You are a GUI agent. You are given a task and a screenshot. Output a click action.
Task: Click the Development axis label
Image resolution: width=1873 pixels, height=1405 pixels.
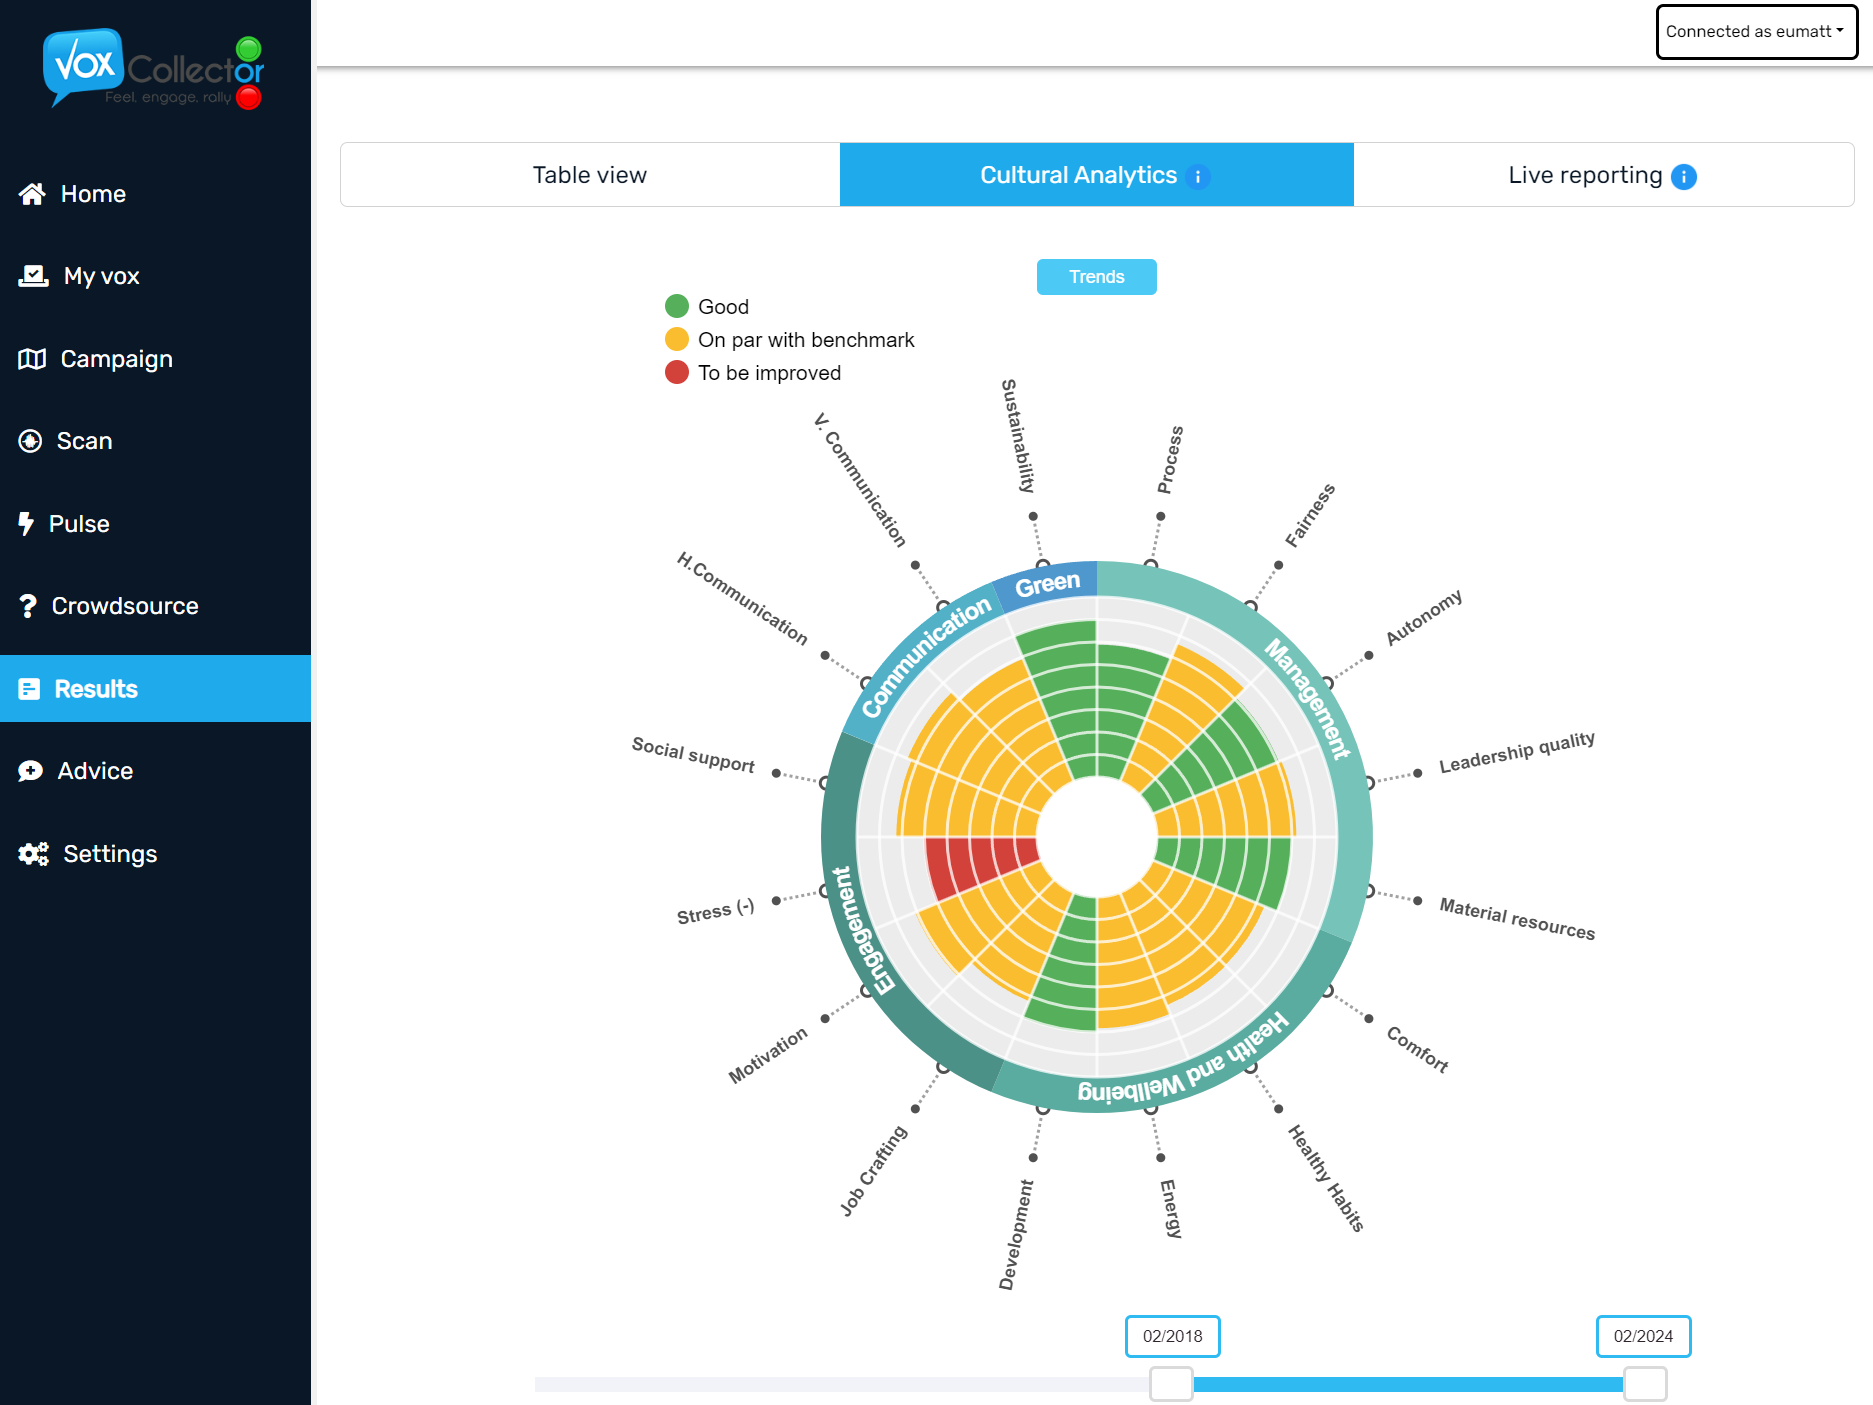[1017, 1235]
